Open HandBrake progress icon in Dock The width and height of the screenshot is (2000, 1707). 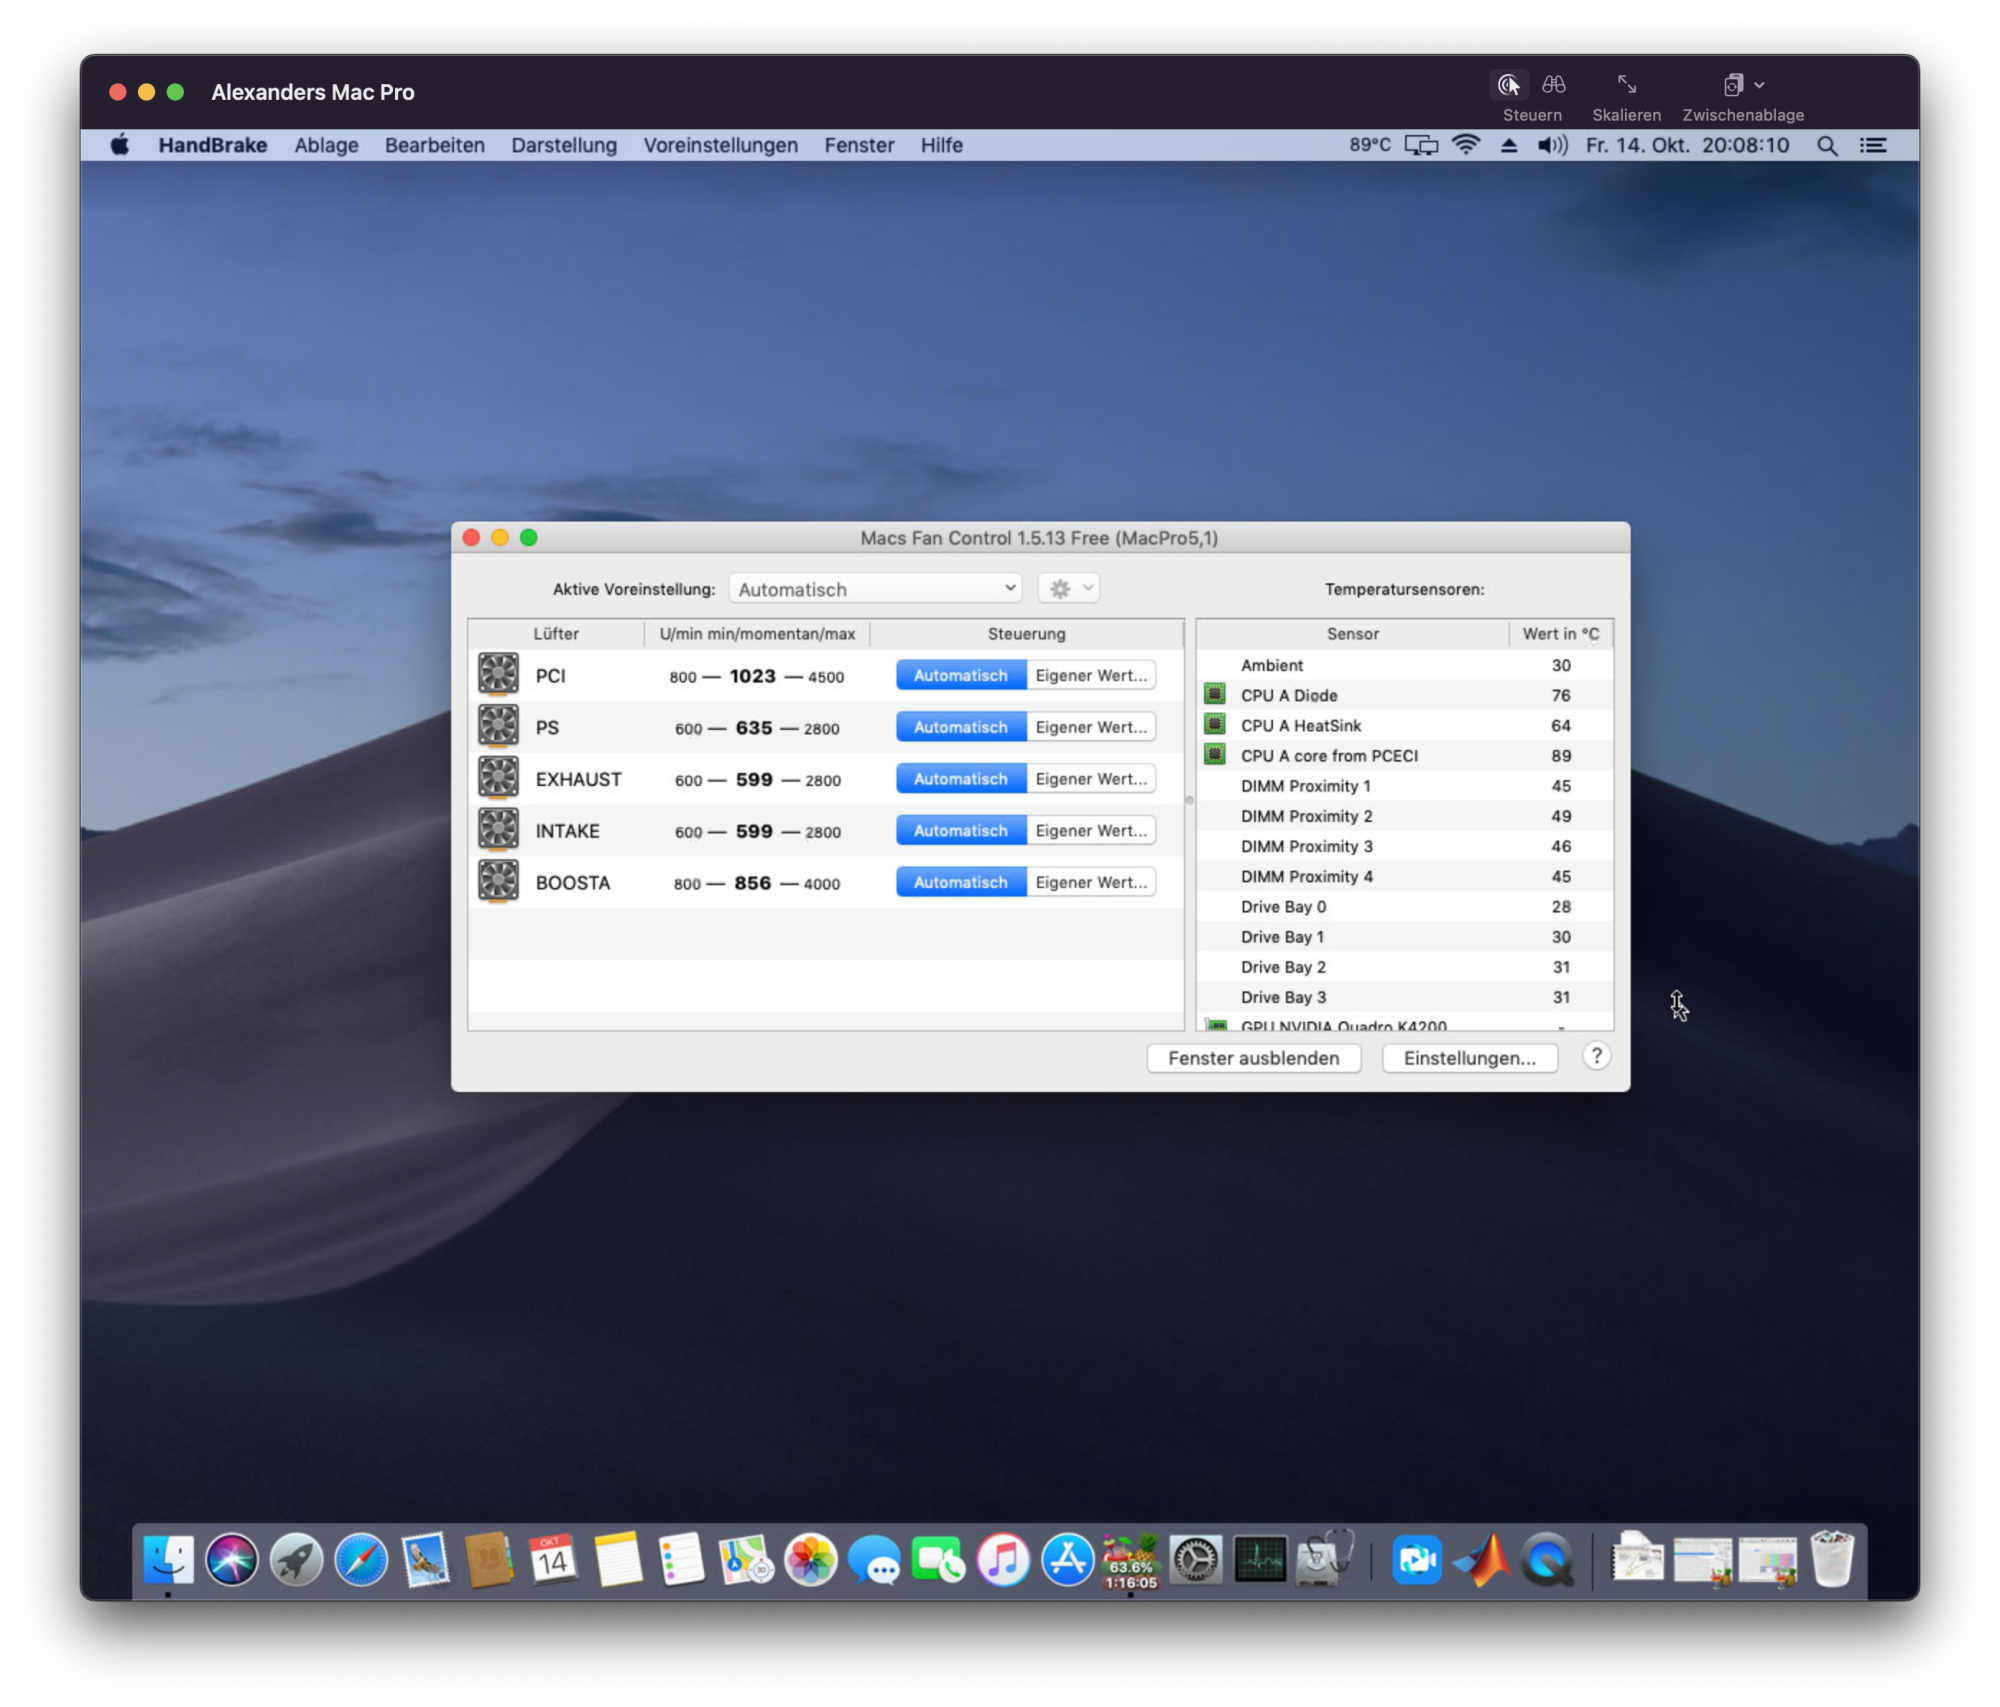coord(1131,1561)
